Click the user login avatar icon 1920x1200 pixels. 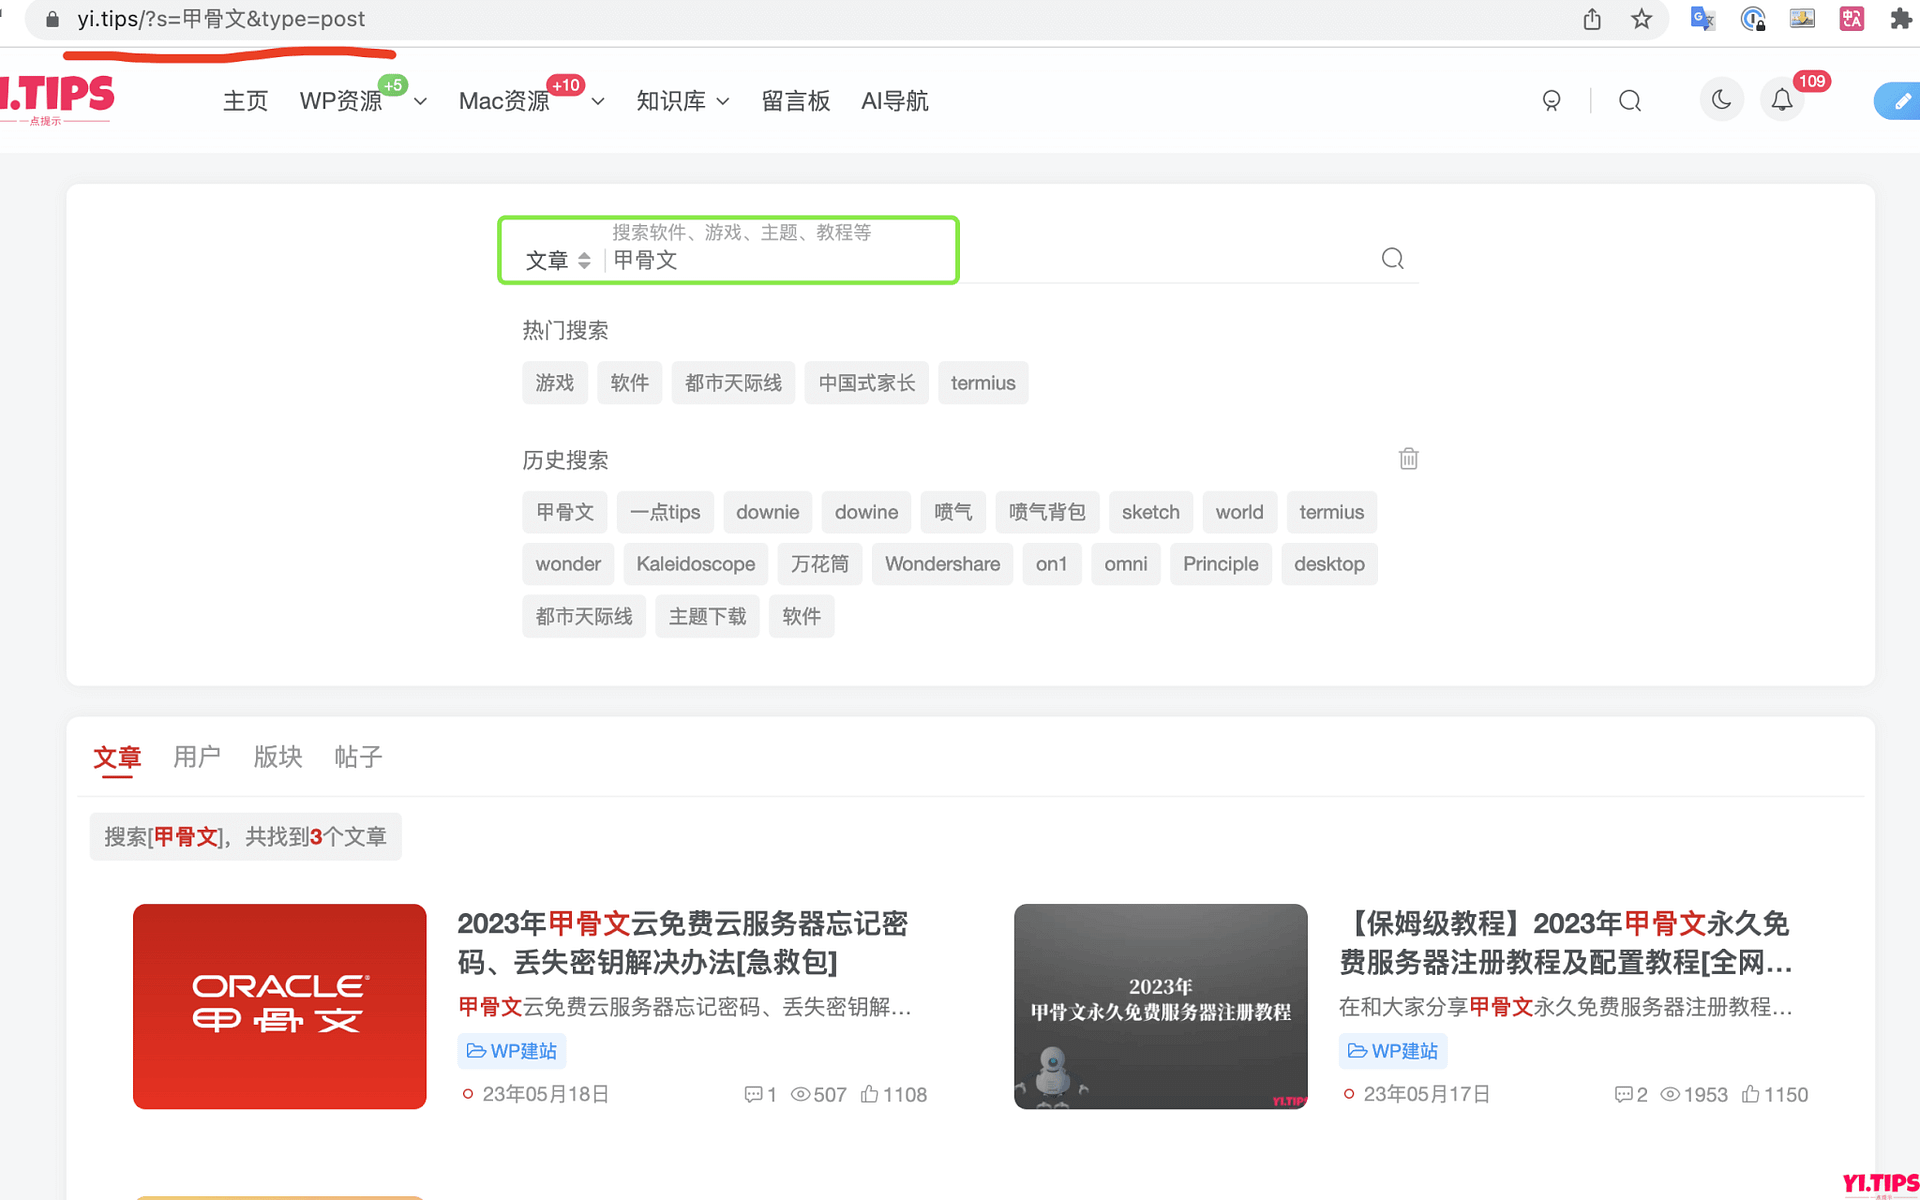pyautogui.click(x=1551, y=100)
